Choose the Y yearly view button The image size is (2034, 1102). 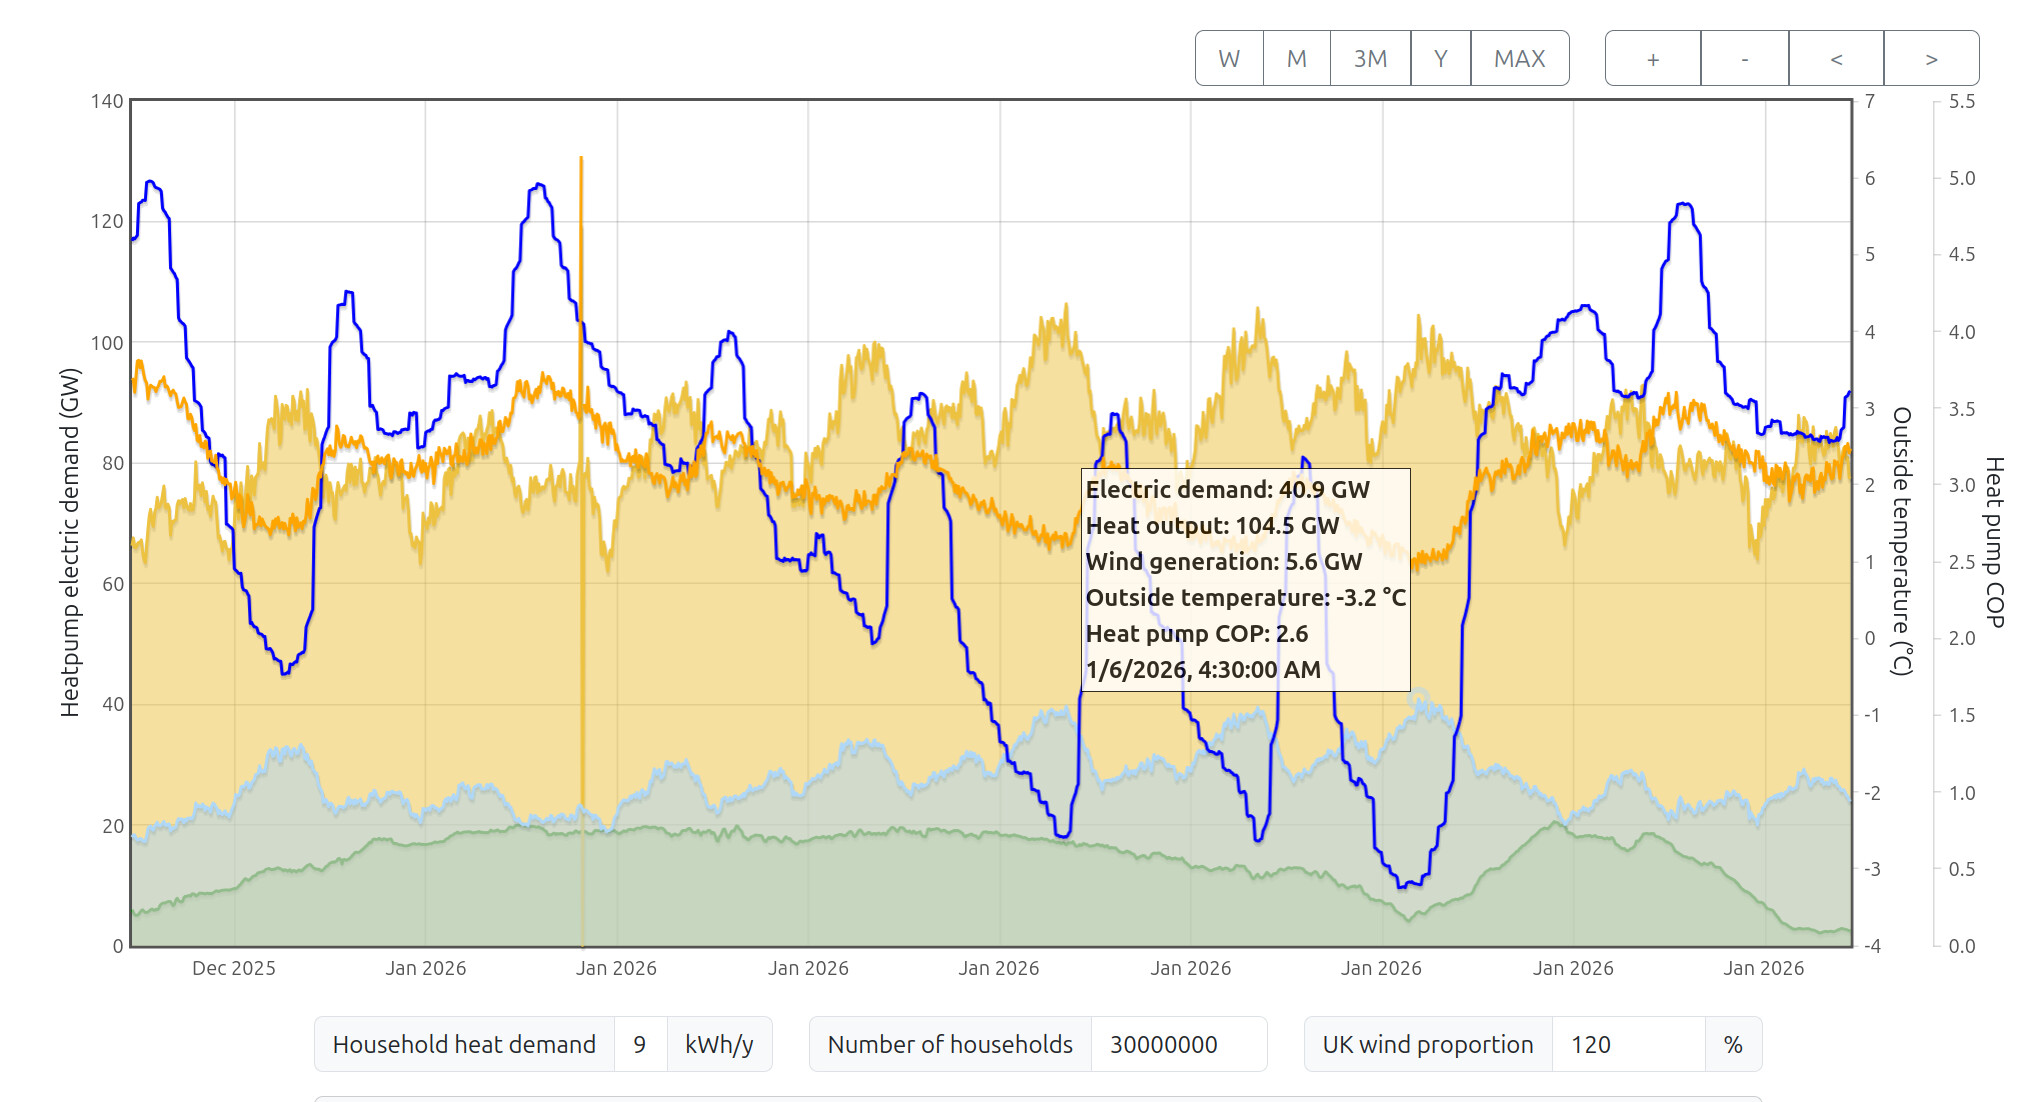coord(1440,59)
